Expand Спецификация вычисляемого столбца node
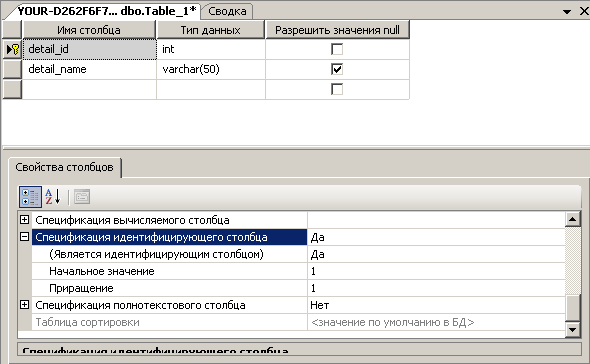This screenshot has width=590, height=364. click(24, 219)
